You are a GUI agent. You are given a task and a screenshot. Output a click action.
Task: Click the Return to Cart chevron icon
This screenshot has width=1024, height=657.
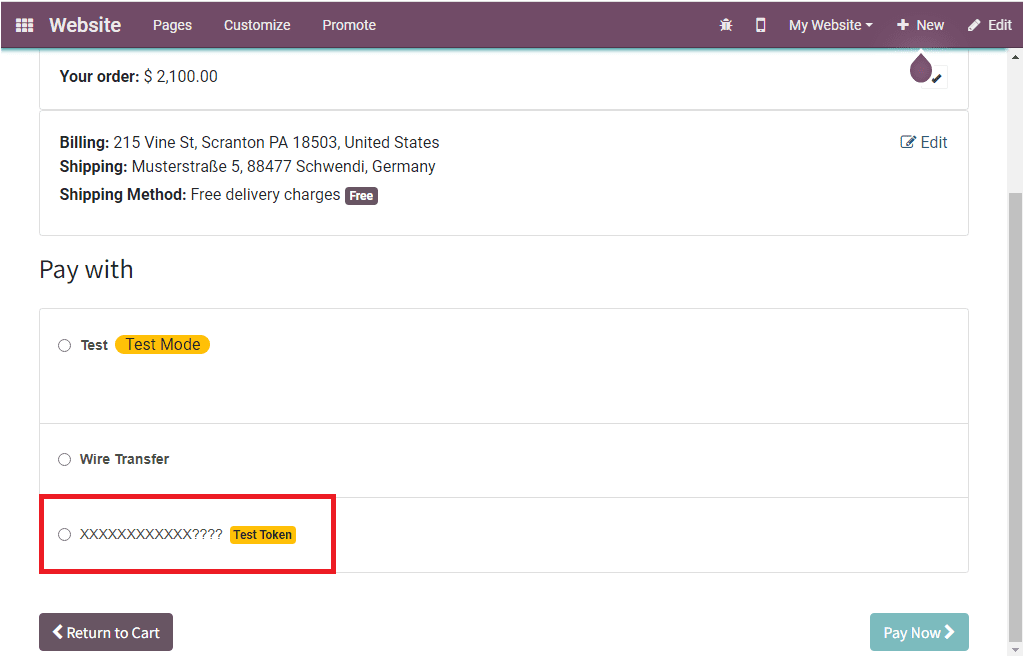(x=58, y=632)
